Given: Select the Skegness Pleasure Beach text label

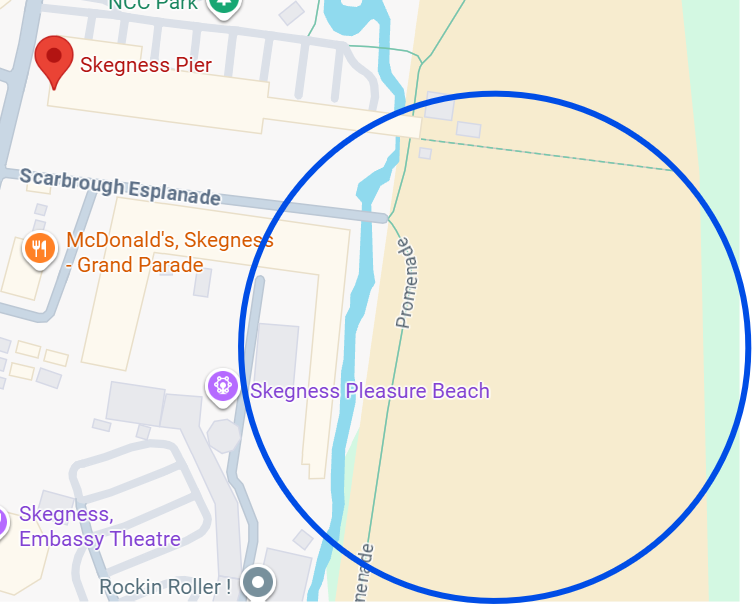Looking at the screenshot, I should pyautogui.click(x=370, y=391).
